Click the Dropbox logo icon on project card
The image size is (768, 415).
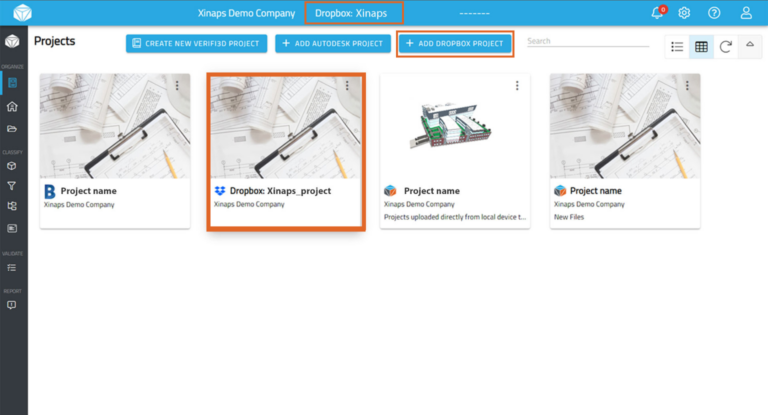pos(220,191)
